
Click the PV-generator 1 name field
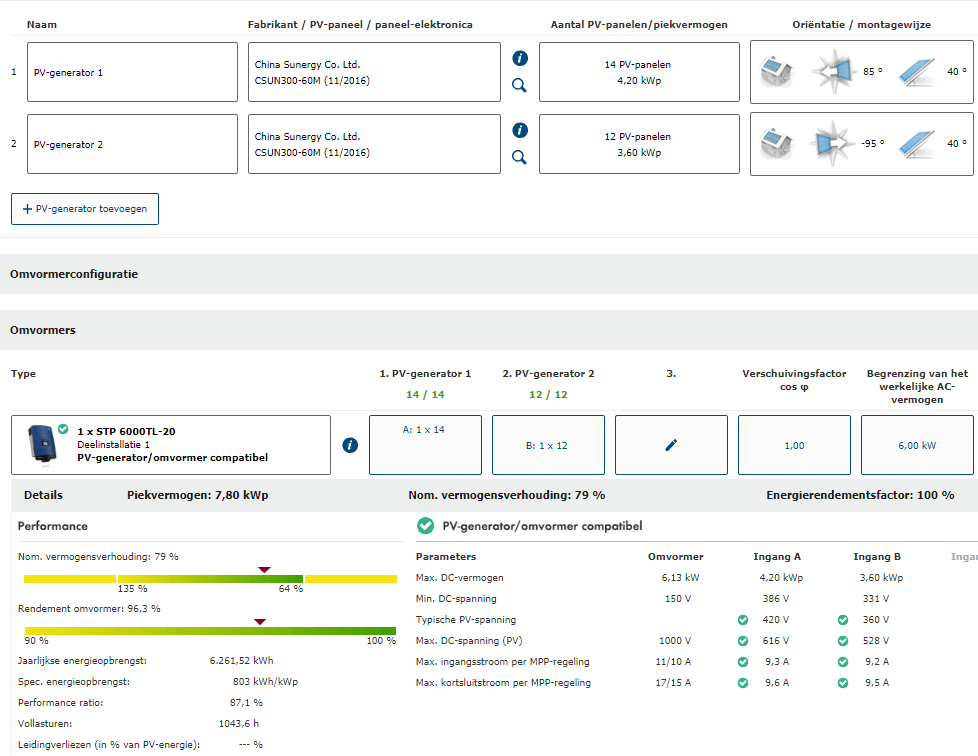[x=132, y=72]
